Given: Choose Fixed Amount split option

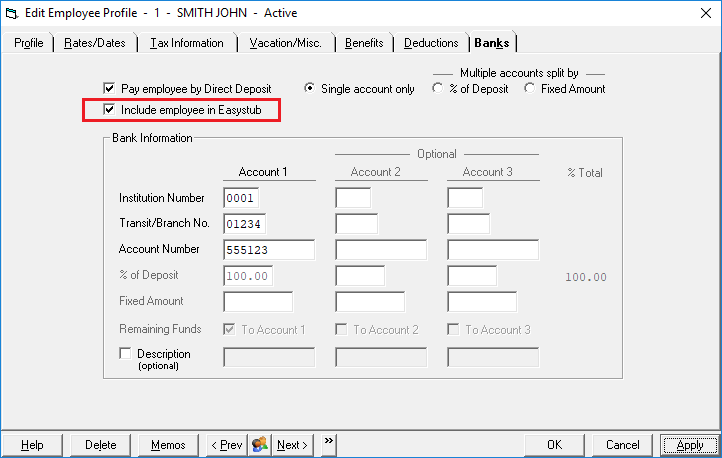Looking at the screenshot, I should 530,88.
